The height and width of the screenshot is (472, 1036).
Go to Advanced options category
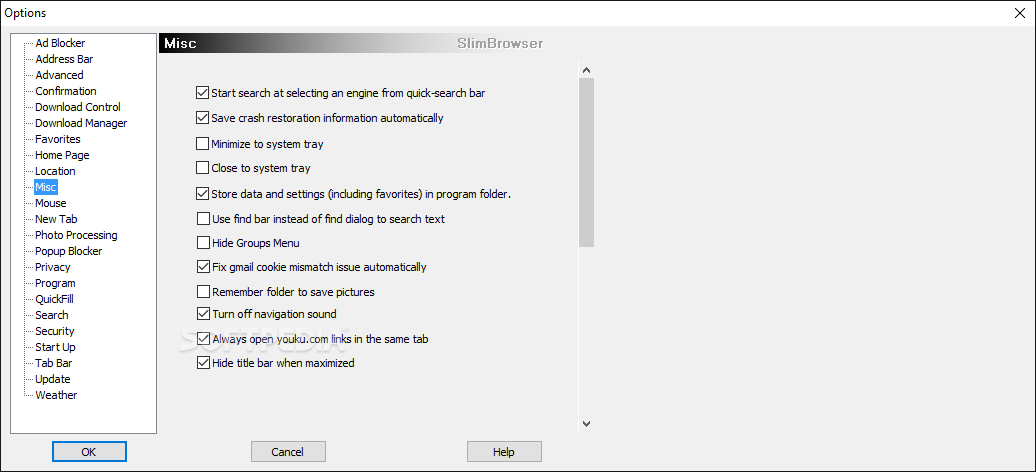click(59, 75)
